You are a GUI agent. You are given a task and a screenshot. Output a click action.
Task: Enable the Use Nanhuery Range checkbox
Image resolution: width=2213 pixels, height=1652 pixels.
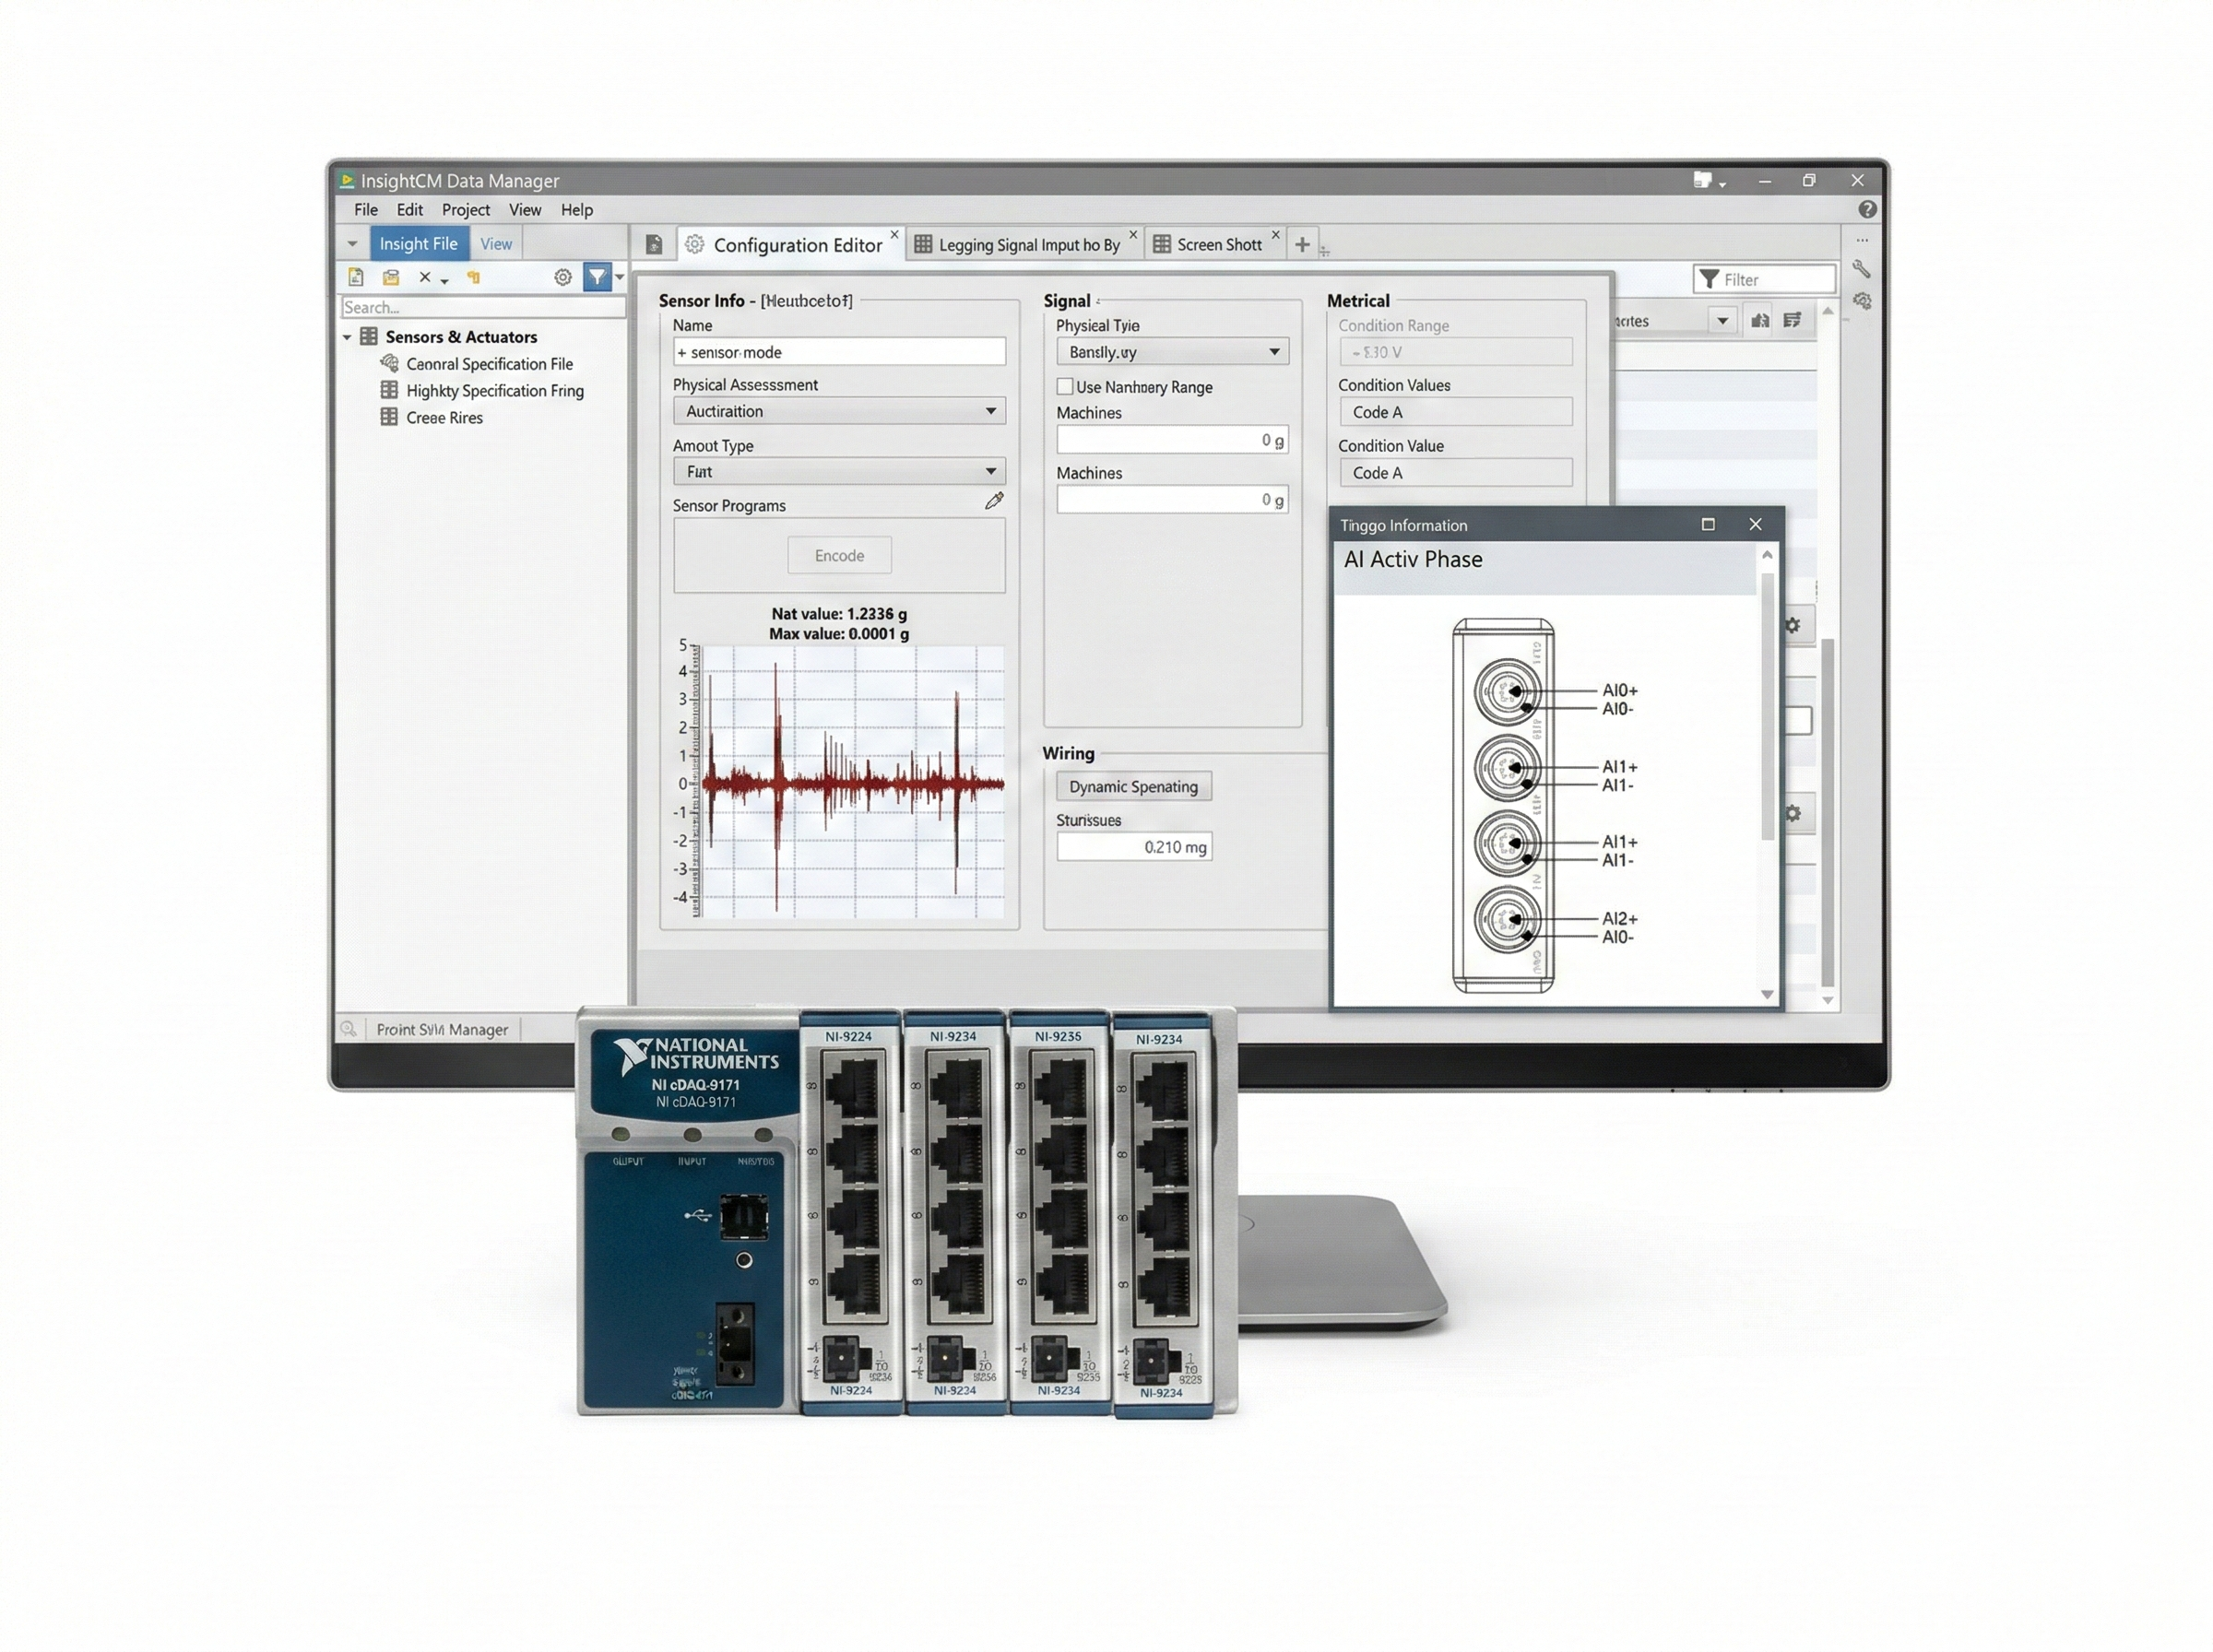click(x=1065, y=386)
